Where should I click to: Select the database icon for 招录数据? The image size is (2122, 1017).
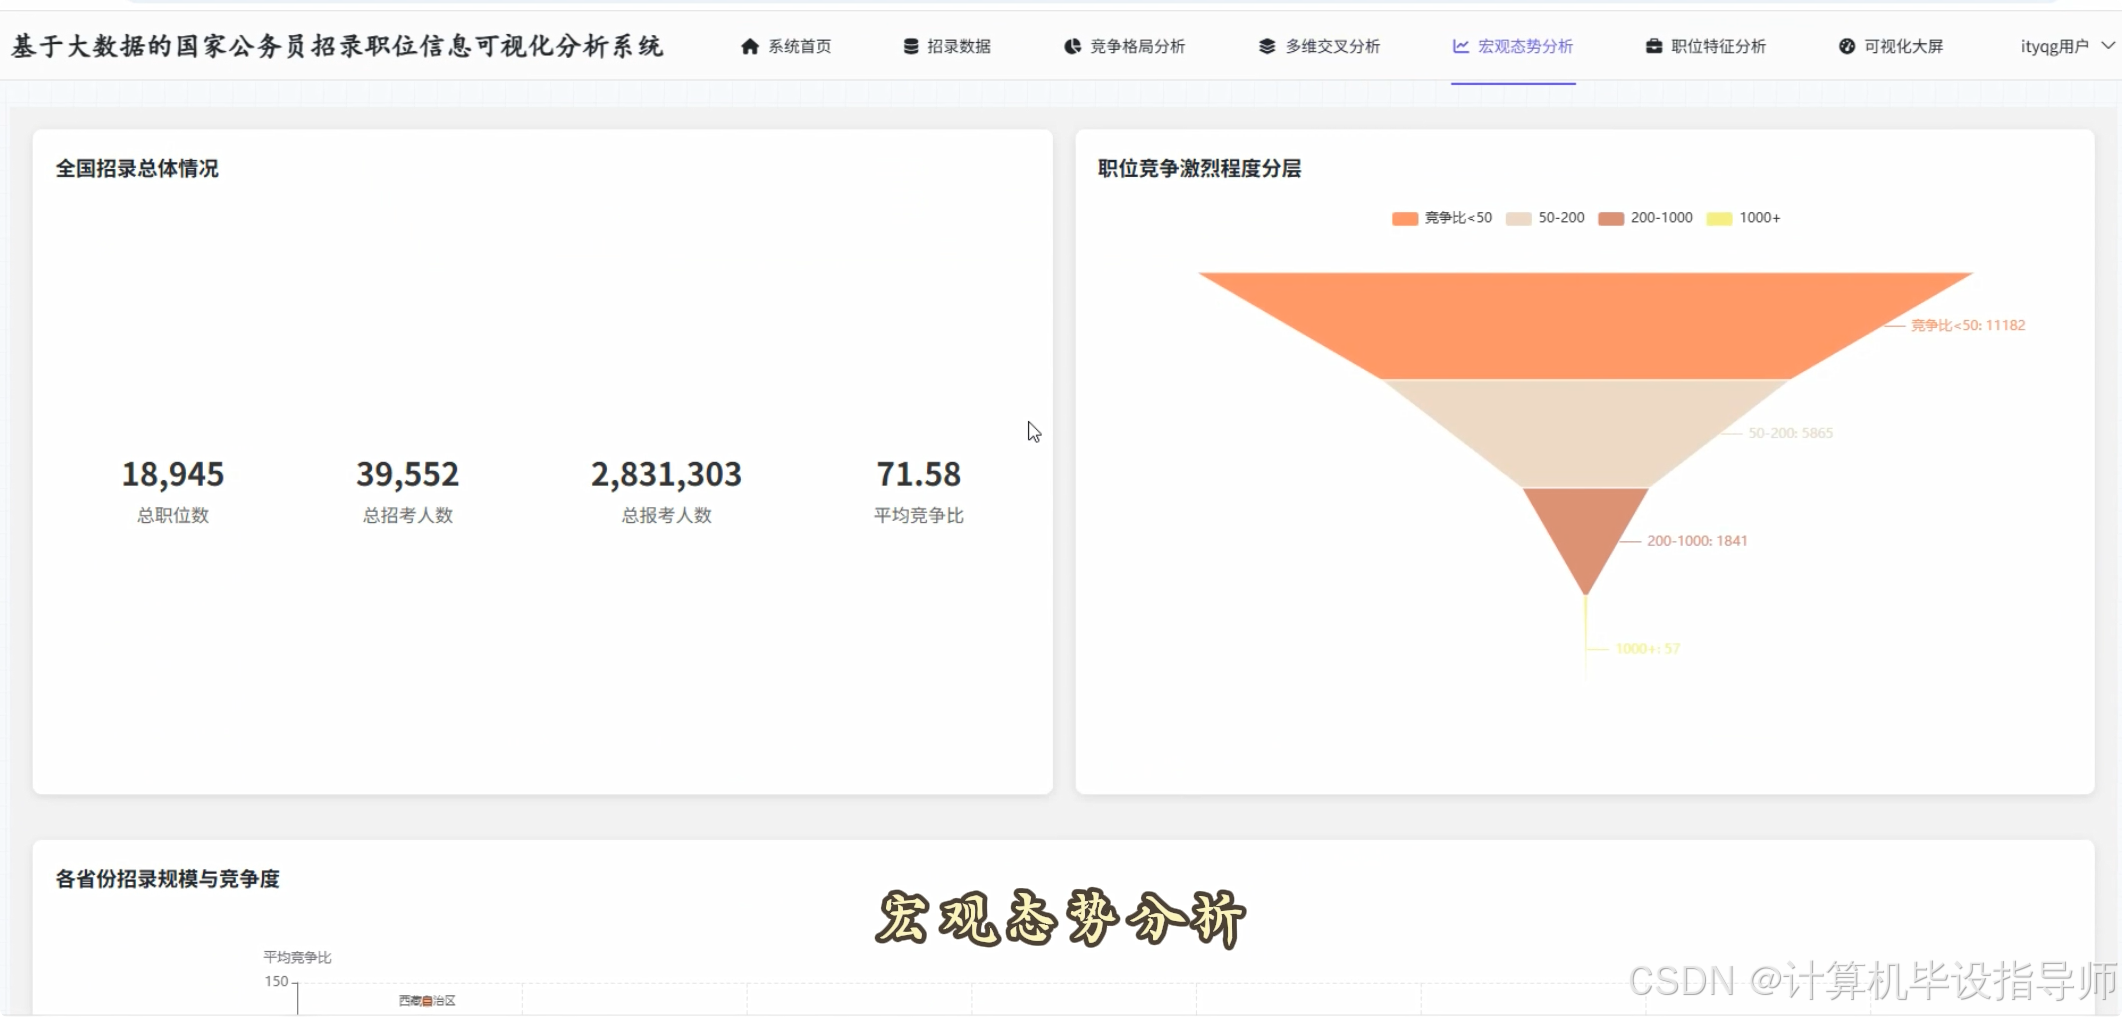[909, 46]
